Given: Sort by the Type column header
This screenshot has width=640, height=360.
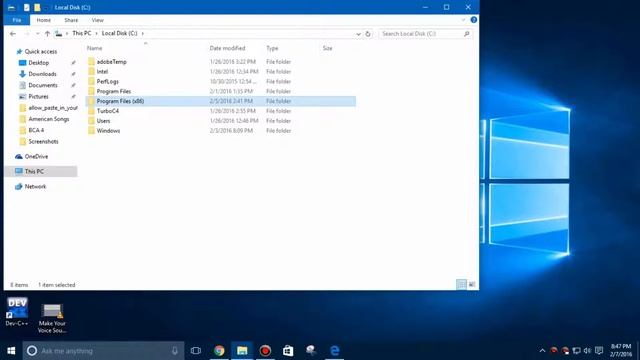Looking at the screenshot, I should (x=272, y=48).
